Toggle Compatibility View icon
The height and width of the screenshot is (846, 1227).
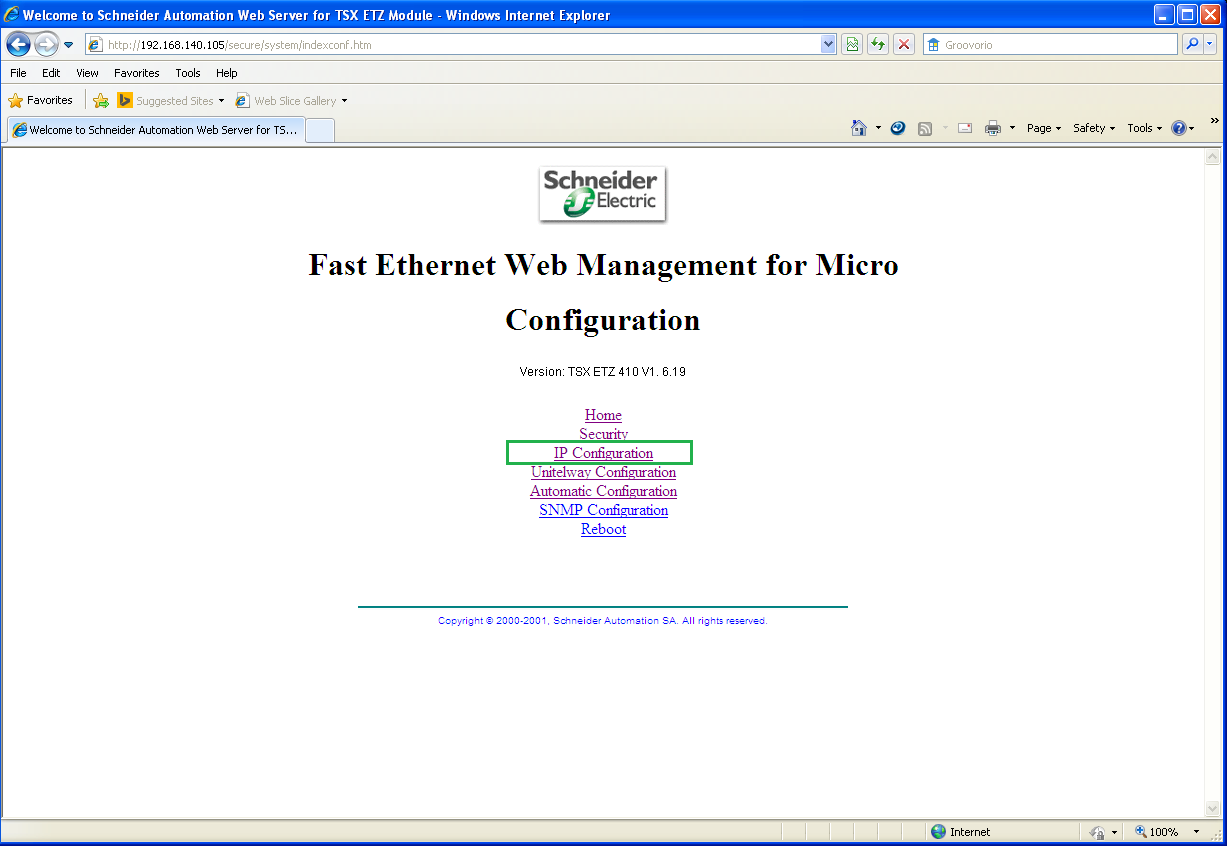click(852, 45)
